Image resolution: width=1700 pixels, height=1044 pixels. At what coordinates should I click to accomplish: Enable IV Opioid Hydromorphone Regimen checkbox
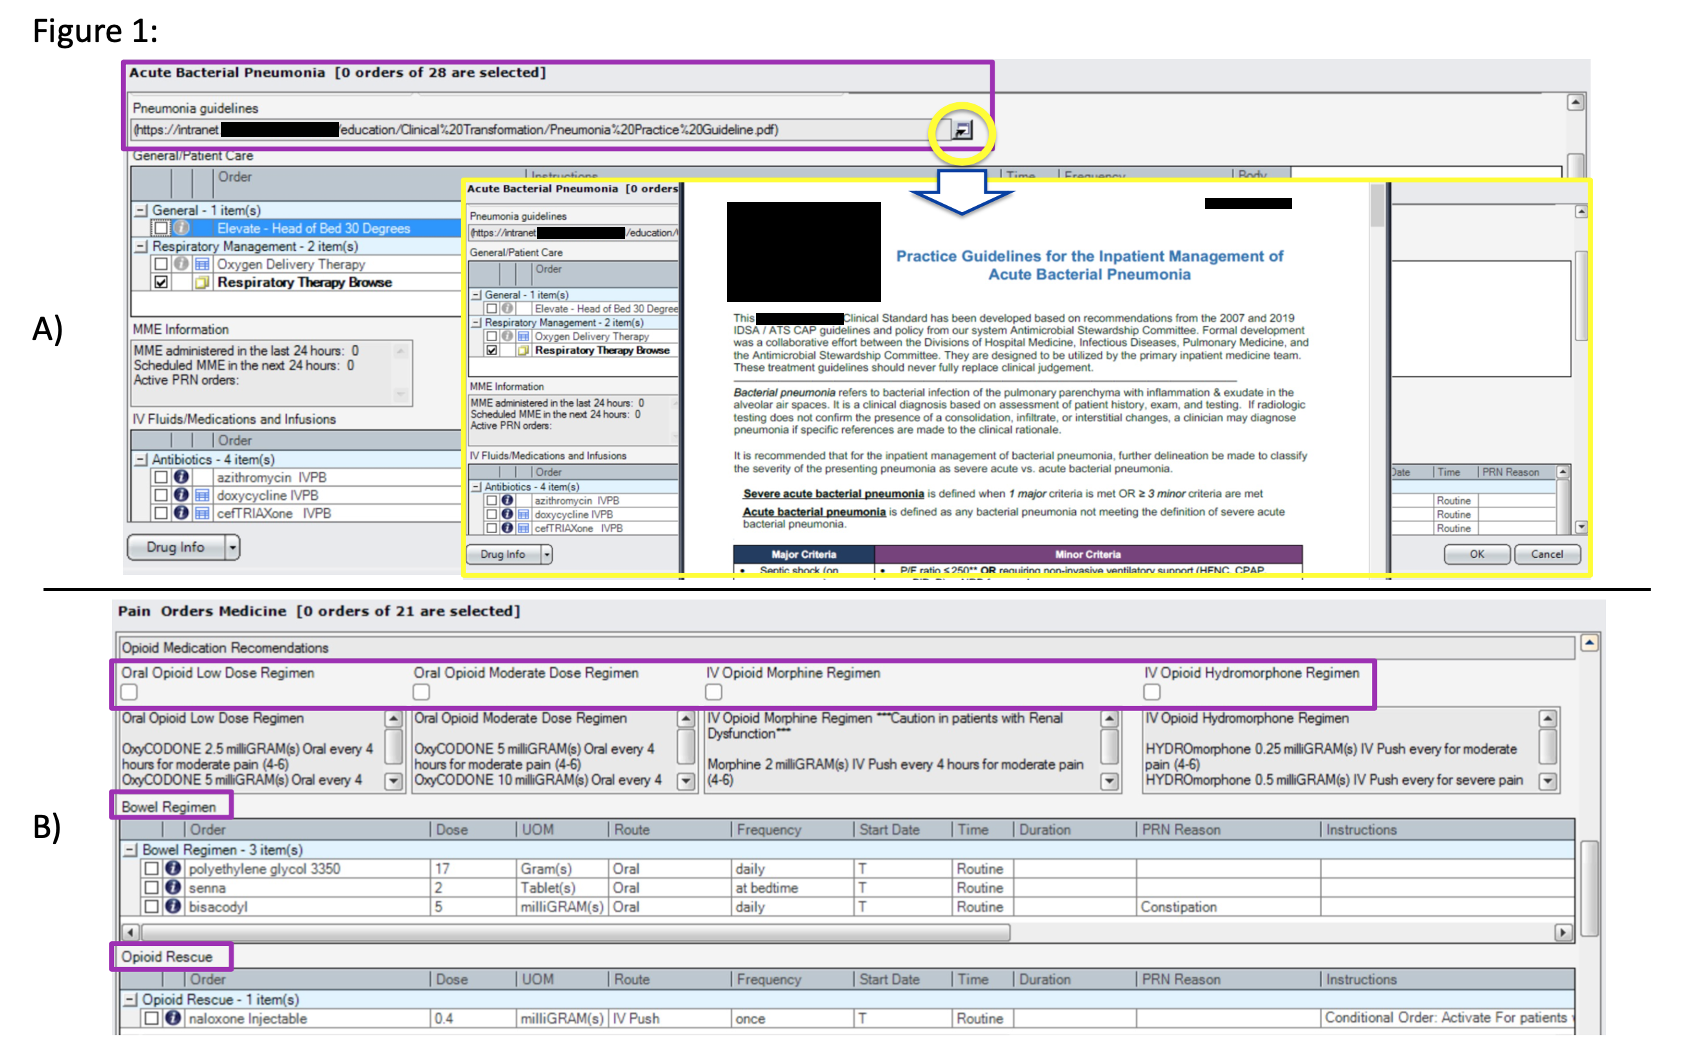pos(1152,692)
